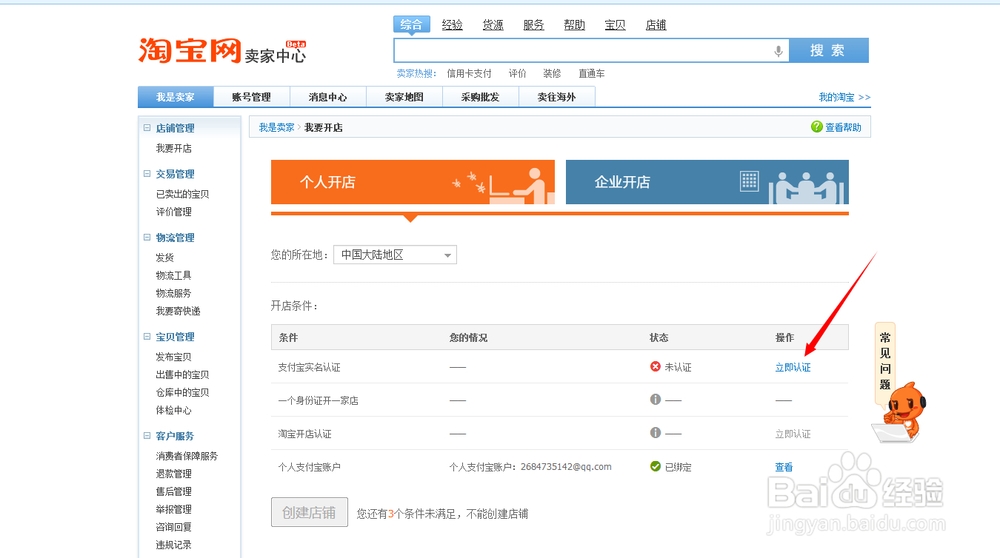Click info icon in 一个身份证开一家店 row
The image size is (1000, 558).
[x=655, y=399]
